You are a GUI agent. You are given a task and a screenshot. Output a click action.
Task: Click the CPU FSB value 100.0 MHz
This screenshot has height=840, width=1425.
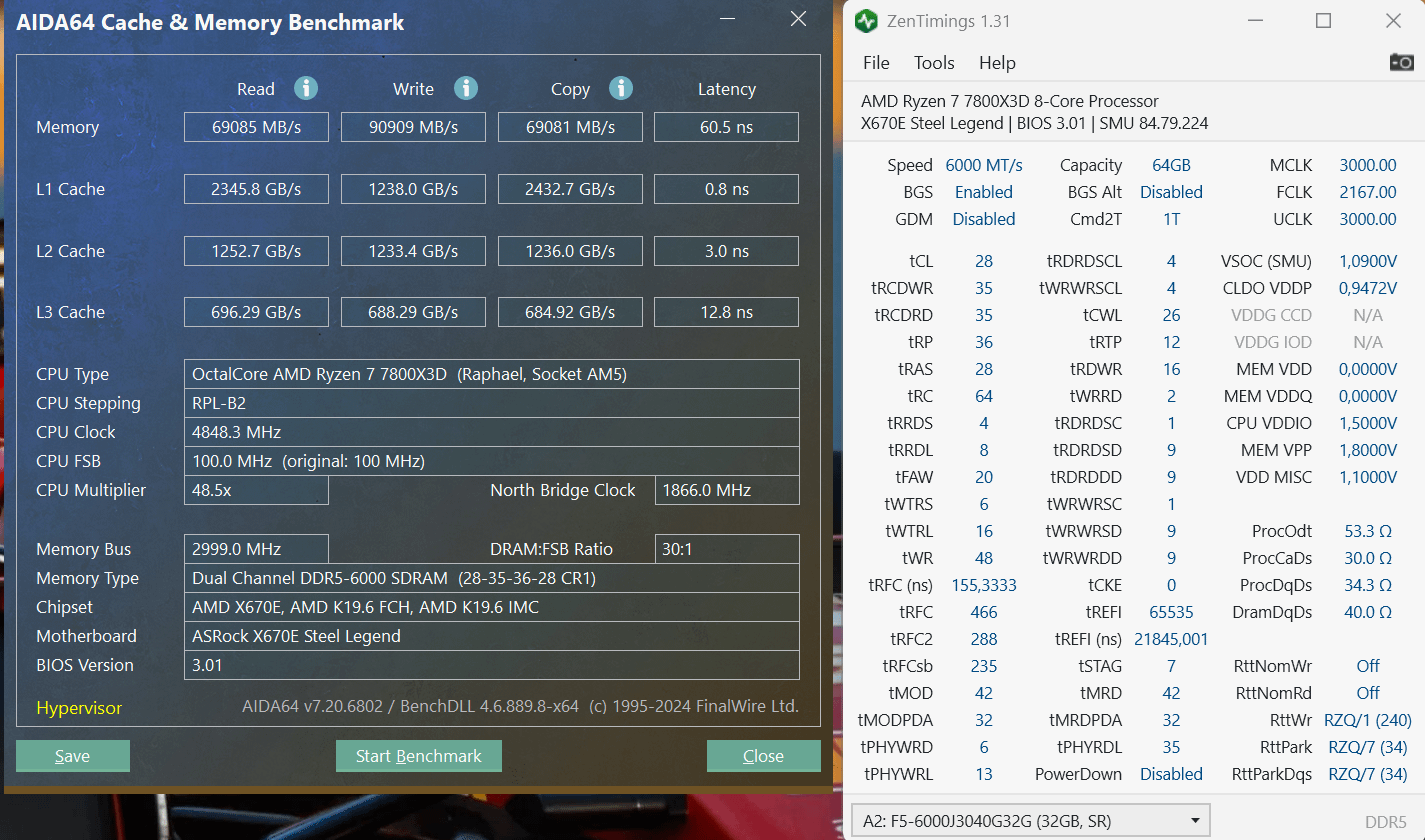pos(492,461)
